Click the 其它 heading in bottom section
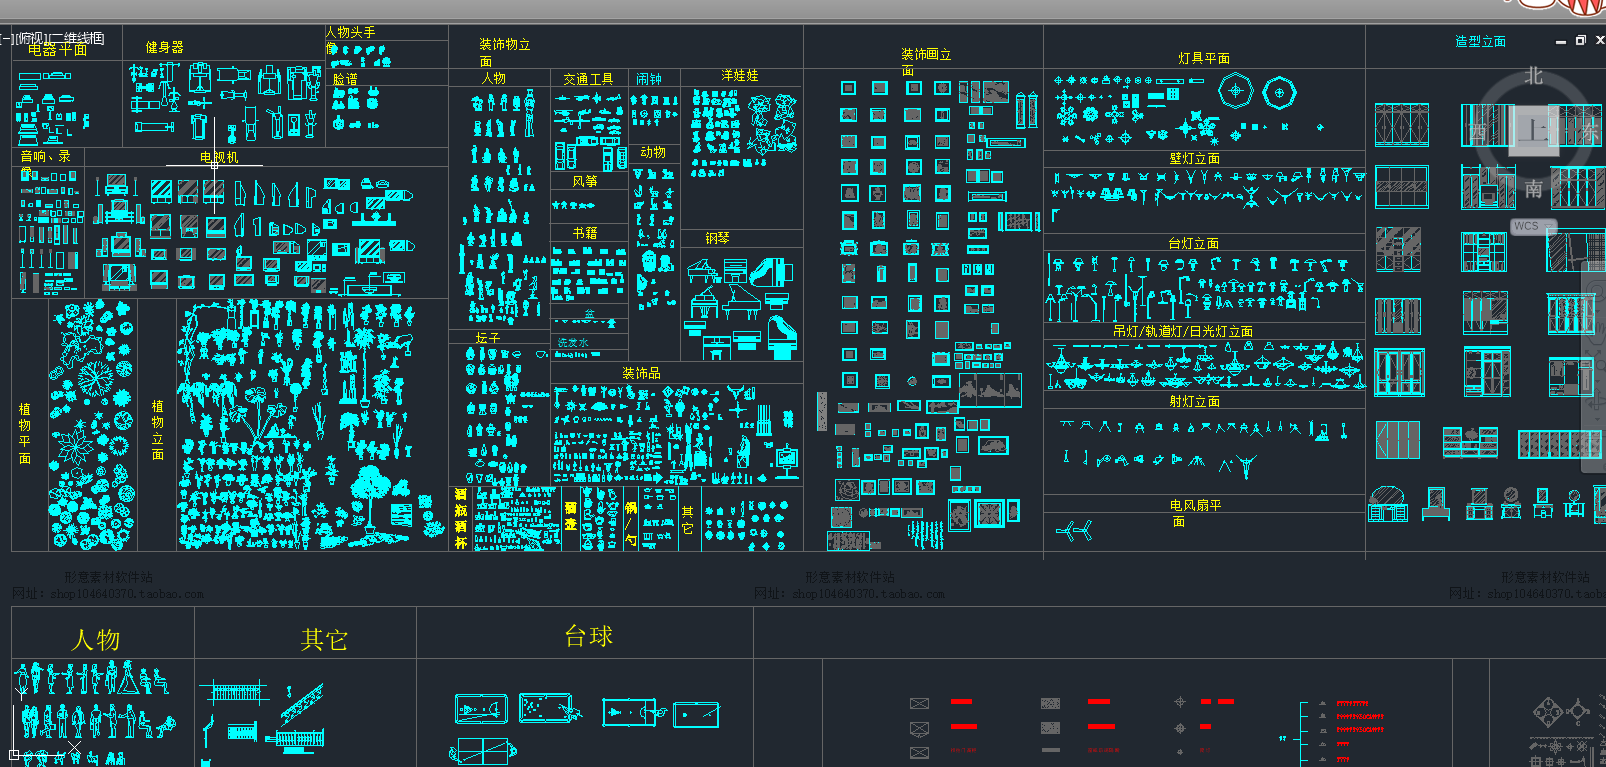Screen dimensions: 1606x767 pyautogui.click(x=324, y=639)
